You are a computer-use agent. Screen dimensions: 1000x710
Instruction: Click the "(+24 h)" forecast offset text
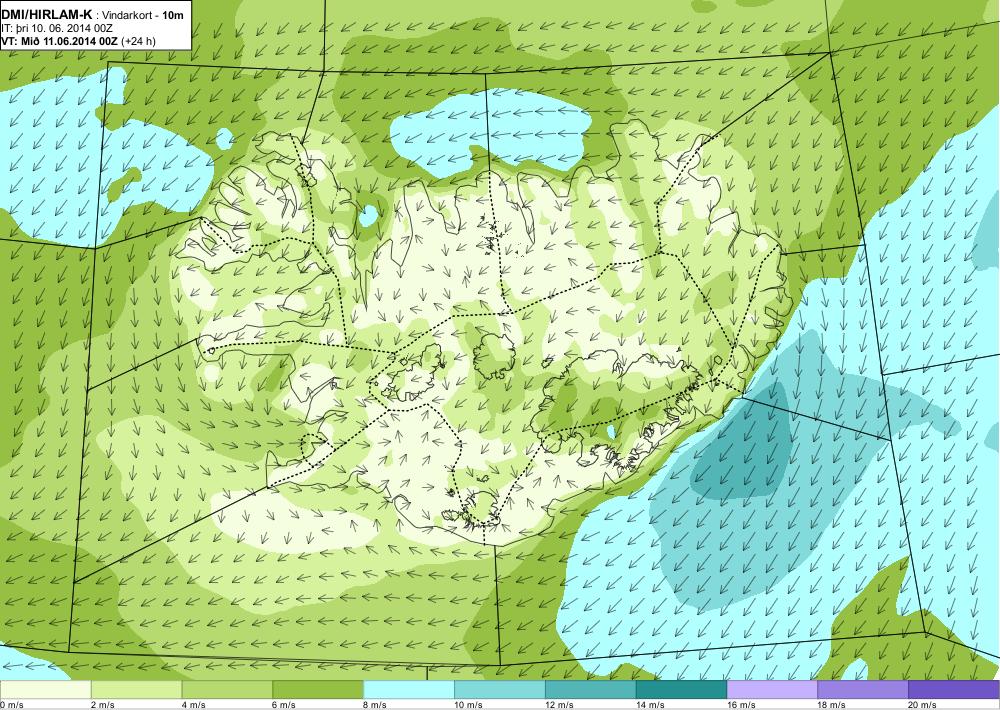[x=138, y=41]
